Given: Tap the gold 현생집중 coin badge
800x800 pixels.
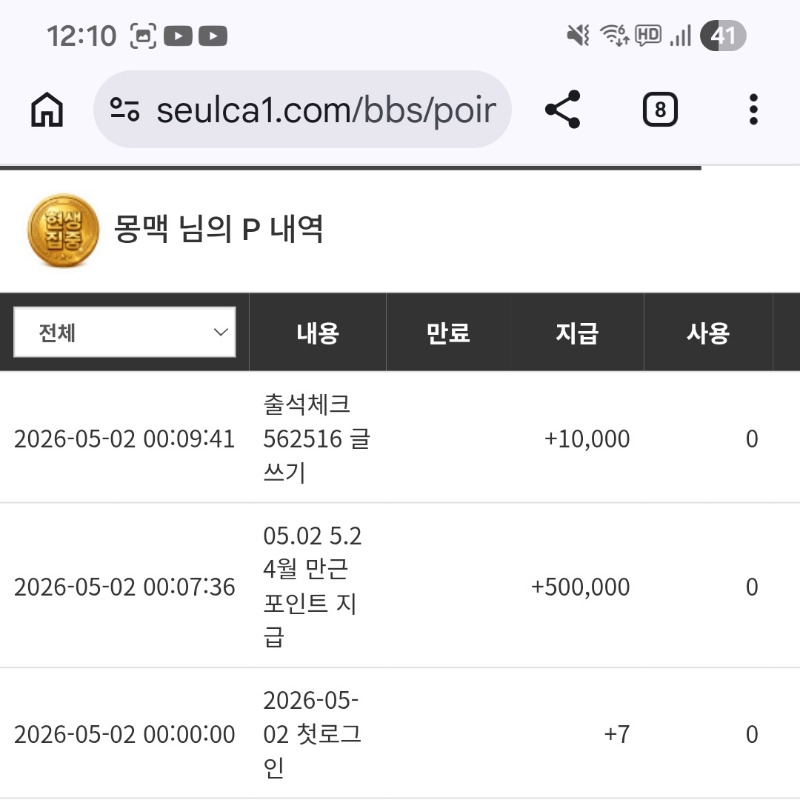Looking at the screenshot, I should 63,231.
